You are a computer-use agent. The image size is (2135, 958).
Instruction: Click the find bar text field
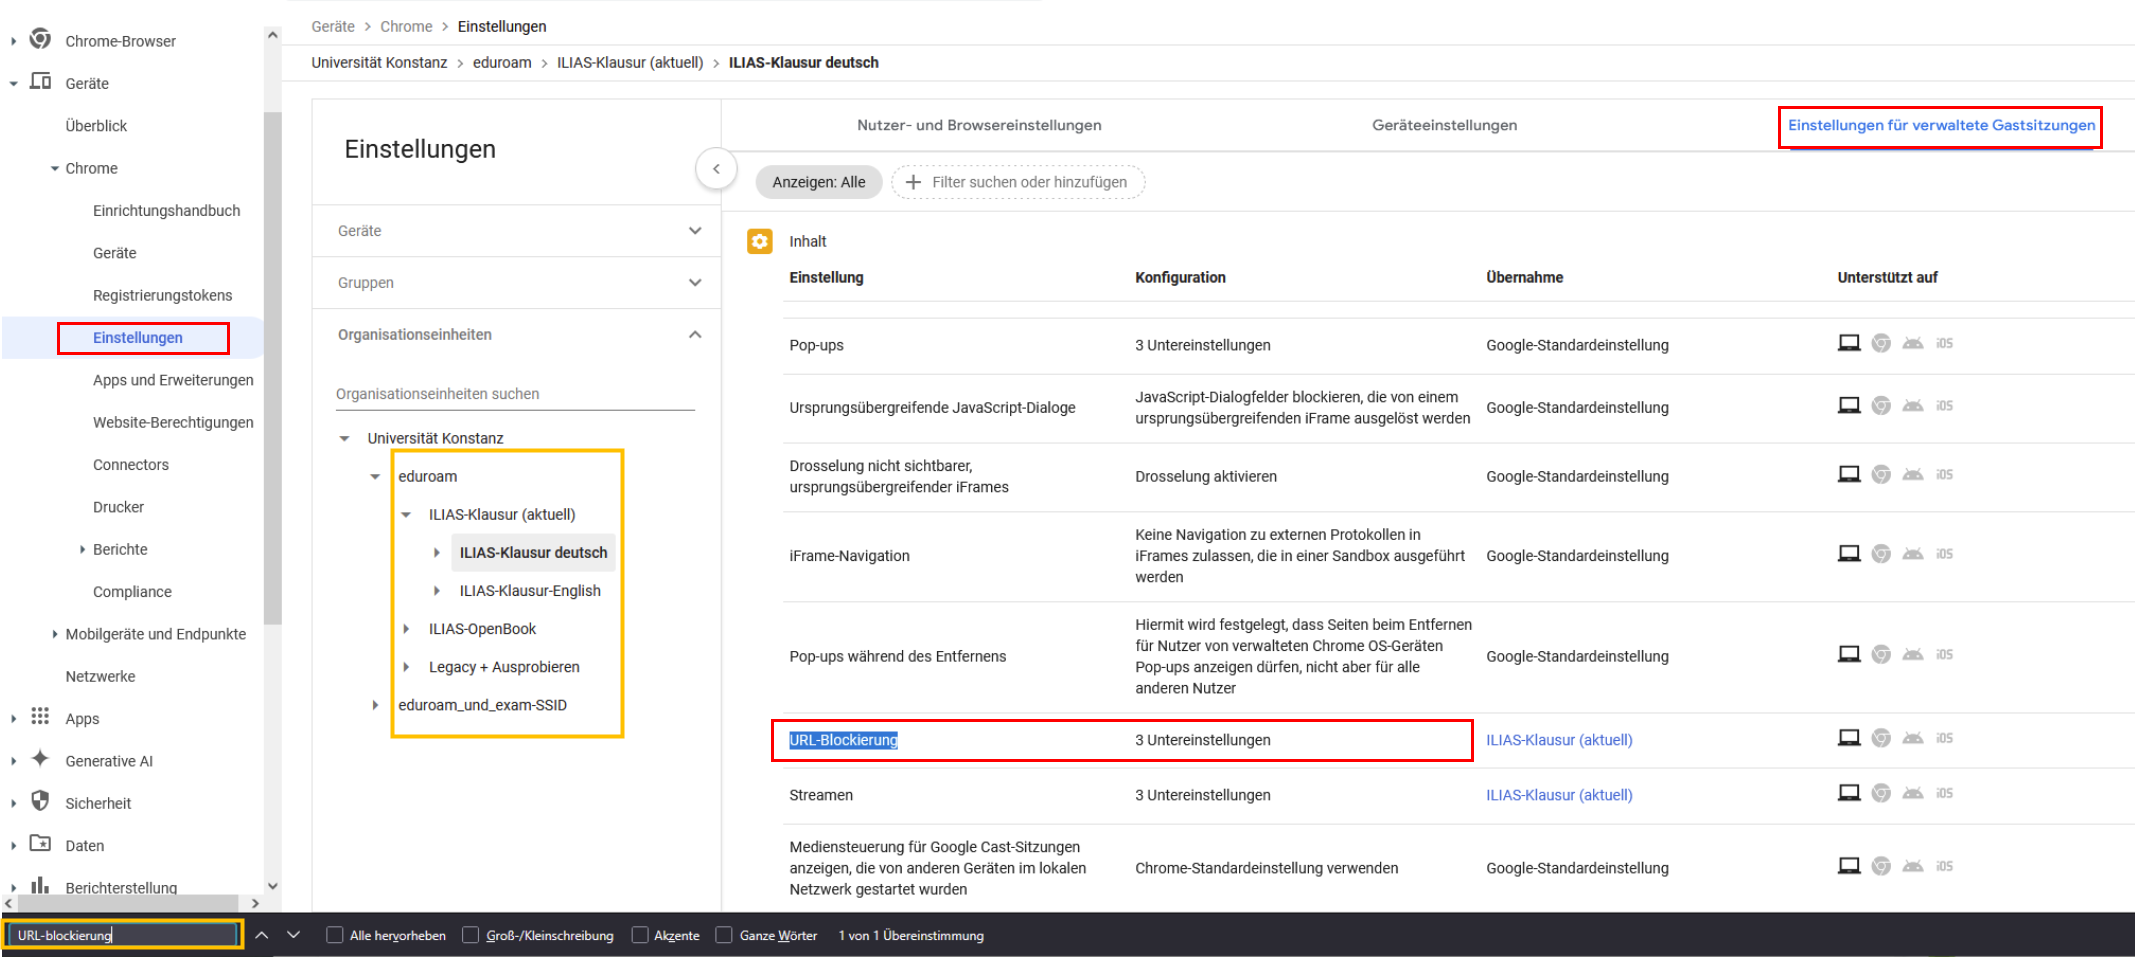[123, 935]
